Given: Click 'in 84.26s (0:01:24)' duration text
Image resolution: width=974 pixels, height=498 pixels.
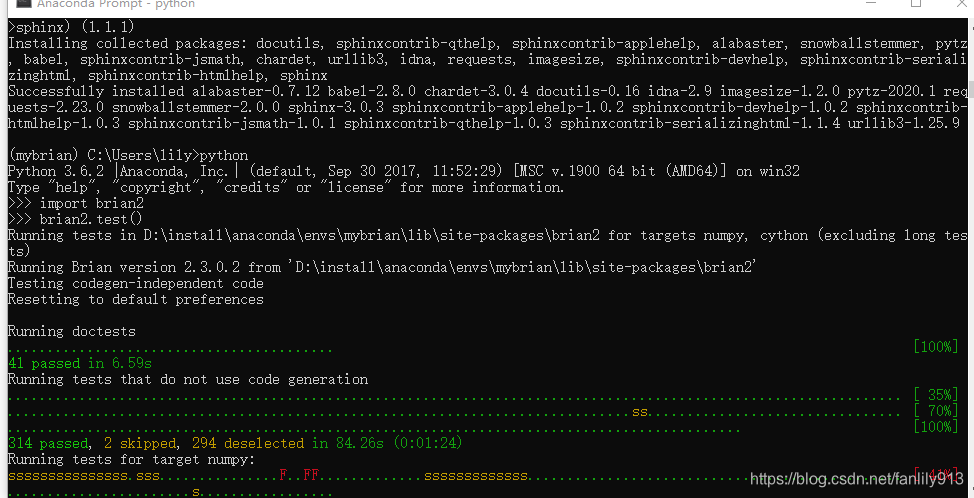Looking at the screenshot, I should click(387, 443).
